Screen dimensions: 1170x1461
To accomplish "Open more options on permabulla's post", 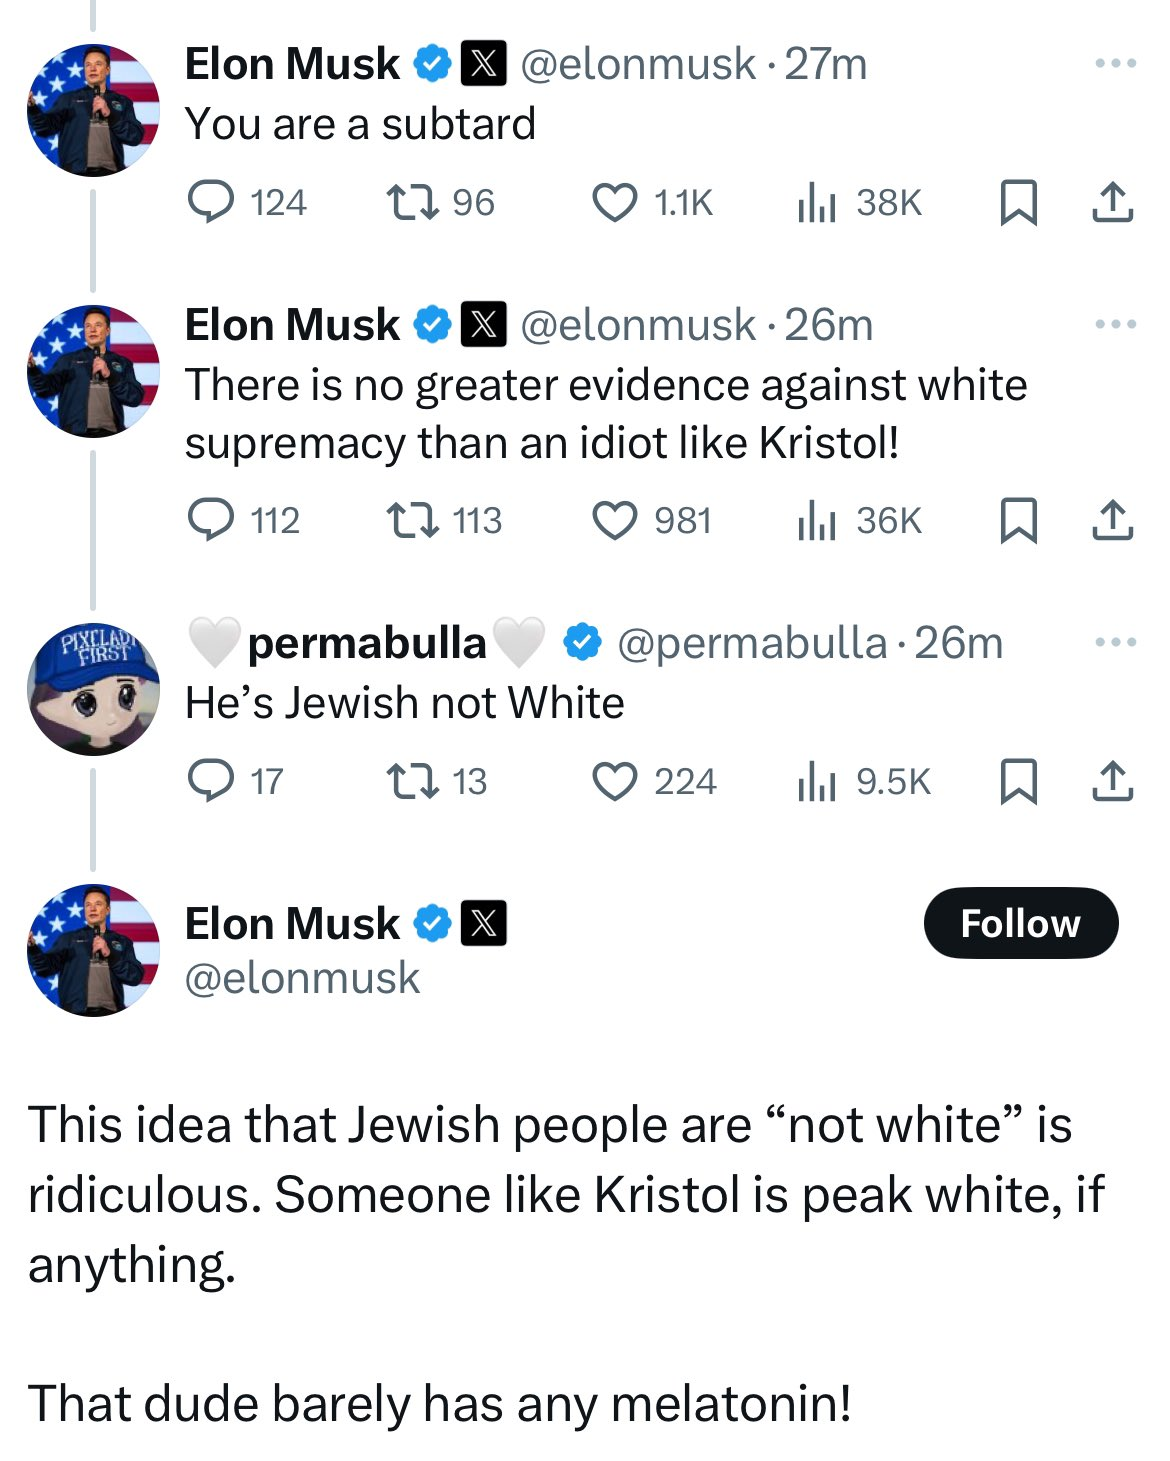I will click(1115, 642).
